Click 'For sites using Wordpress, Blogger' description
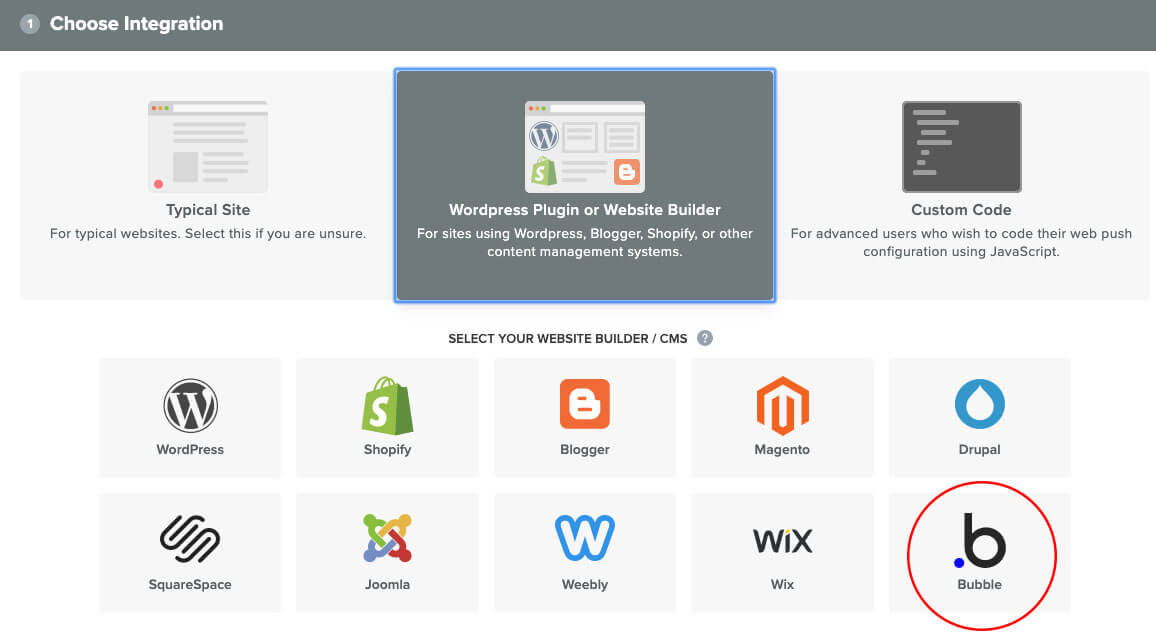The height and width of the screenshot is (635, 1156). (x=585, y=243)
